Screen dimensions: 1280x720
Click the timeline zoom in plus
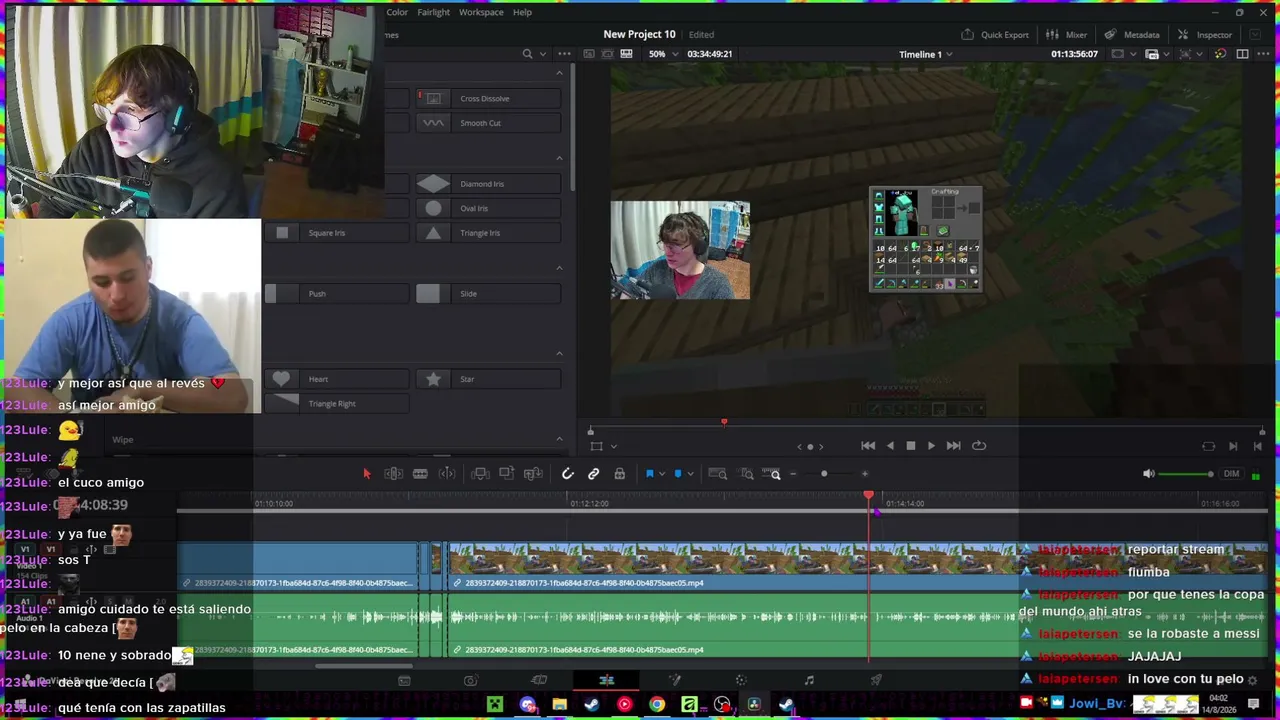[865, 474]
